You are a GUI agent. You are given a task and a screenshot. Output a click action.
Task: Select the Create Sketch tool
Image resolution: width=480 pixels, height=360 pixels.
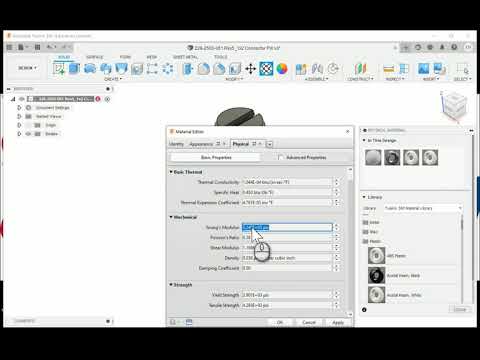(x=59, y=69)
